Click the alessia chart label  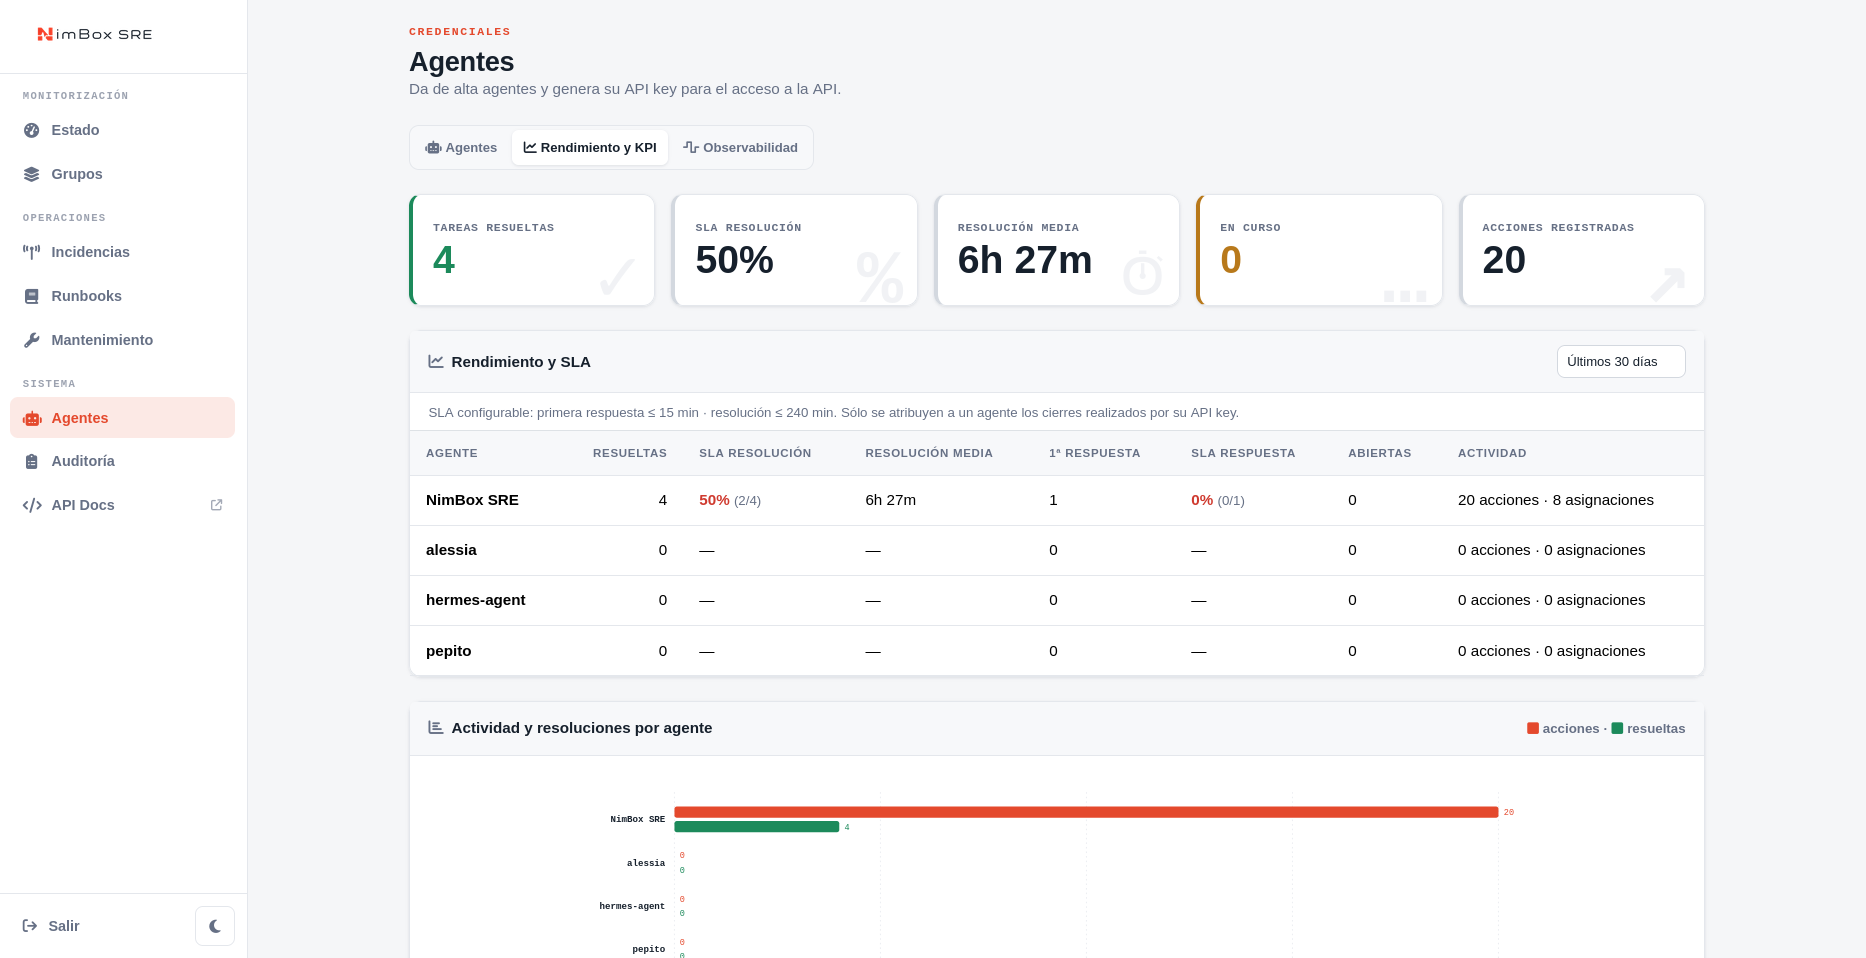(x=646, y=863)
